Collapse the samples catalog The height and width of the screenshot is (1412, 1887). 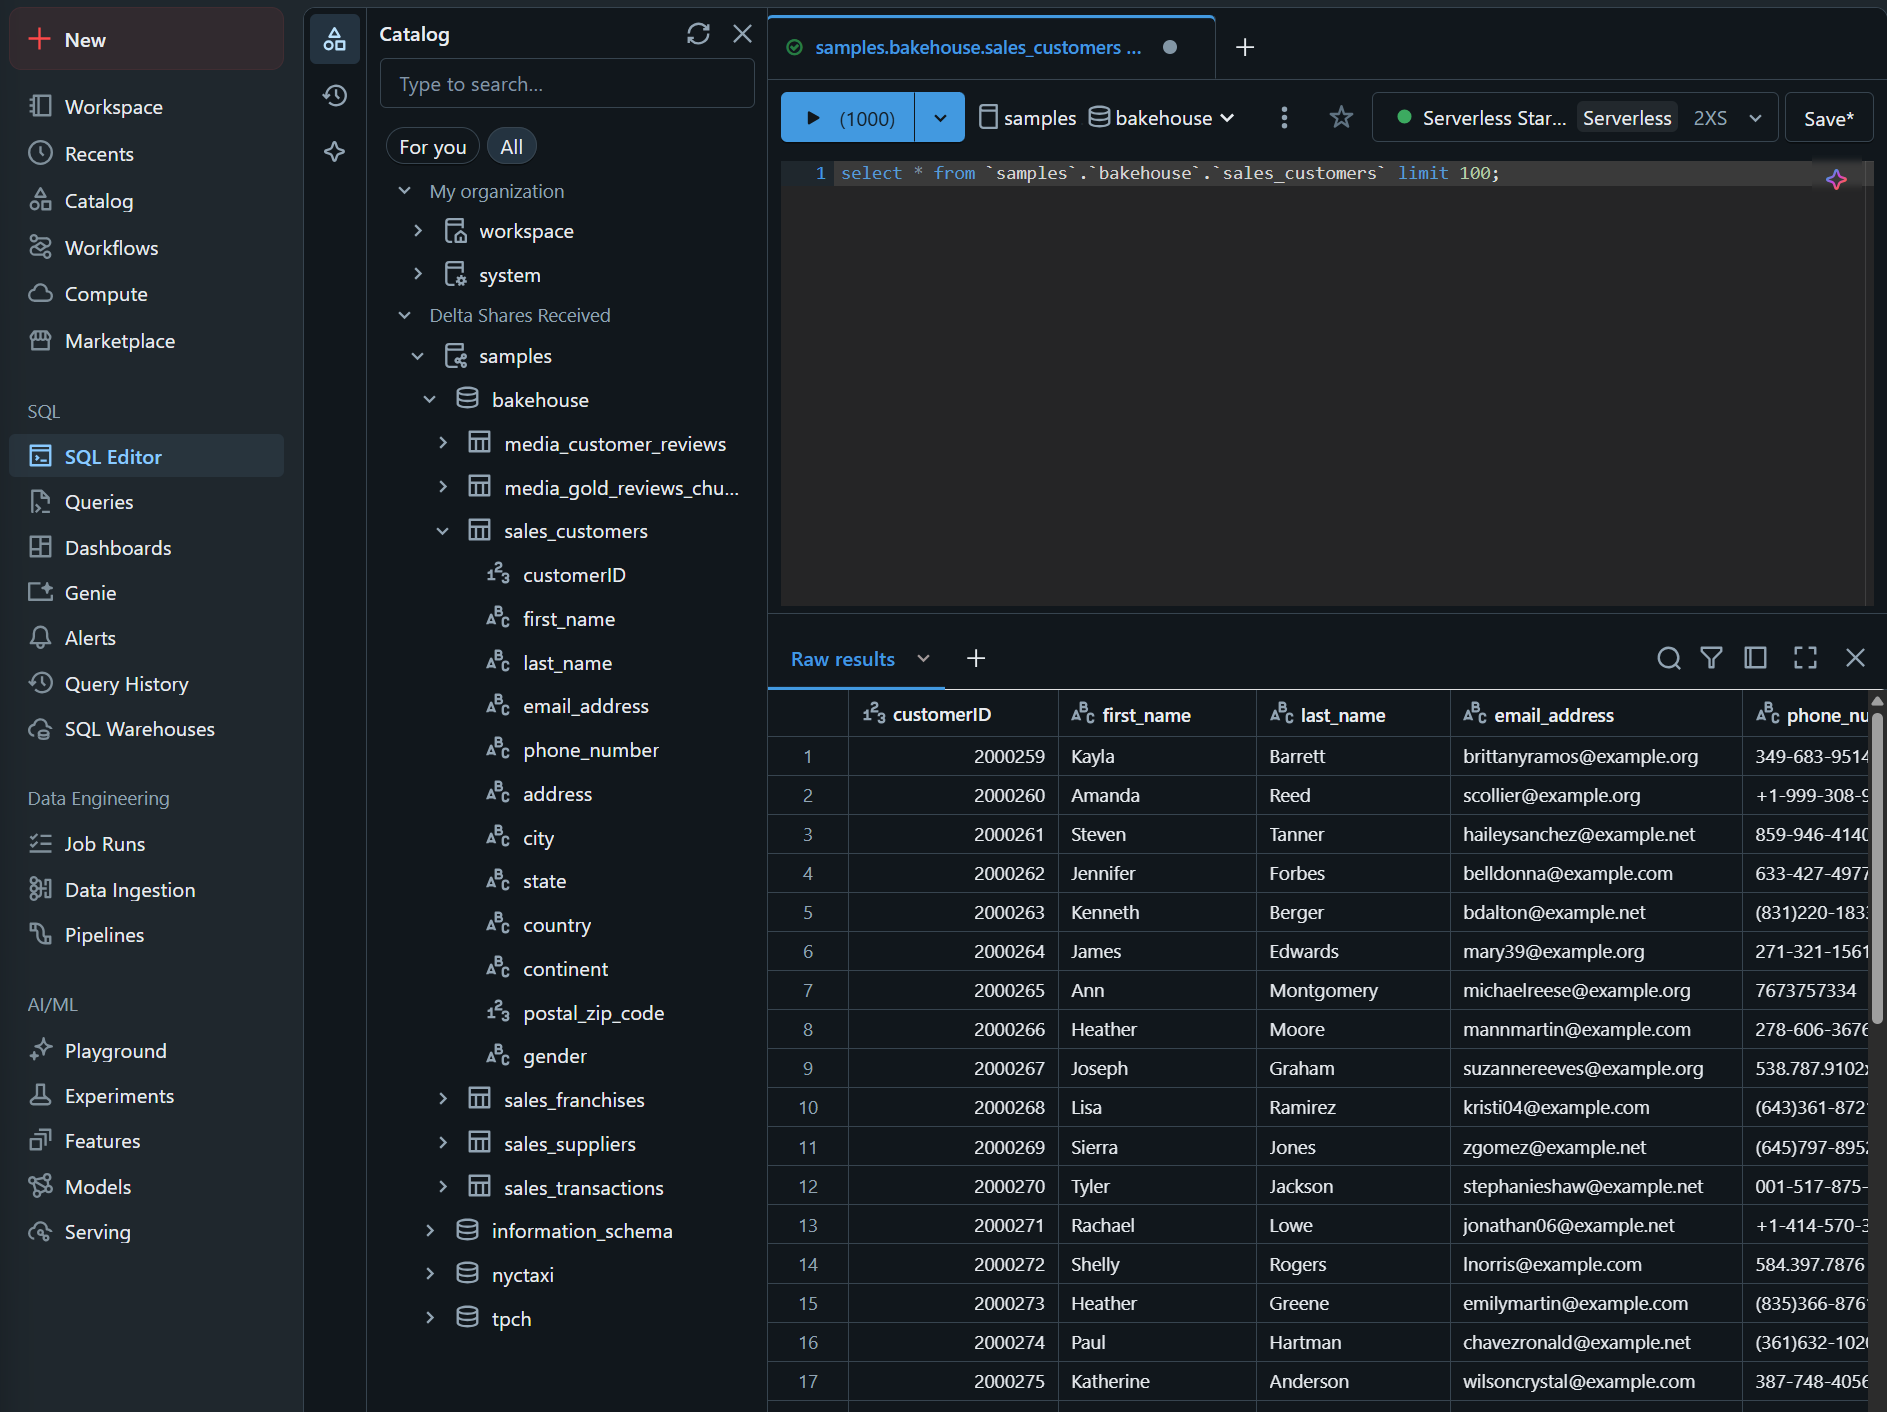[418, 356]
